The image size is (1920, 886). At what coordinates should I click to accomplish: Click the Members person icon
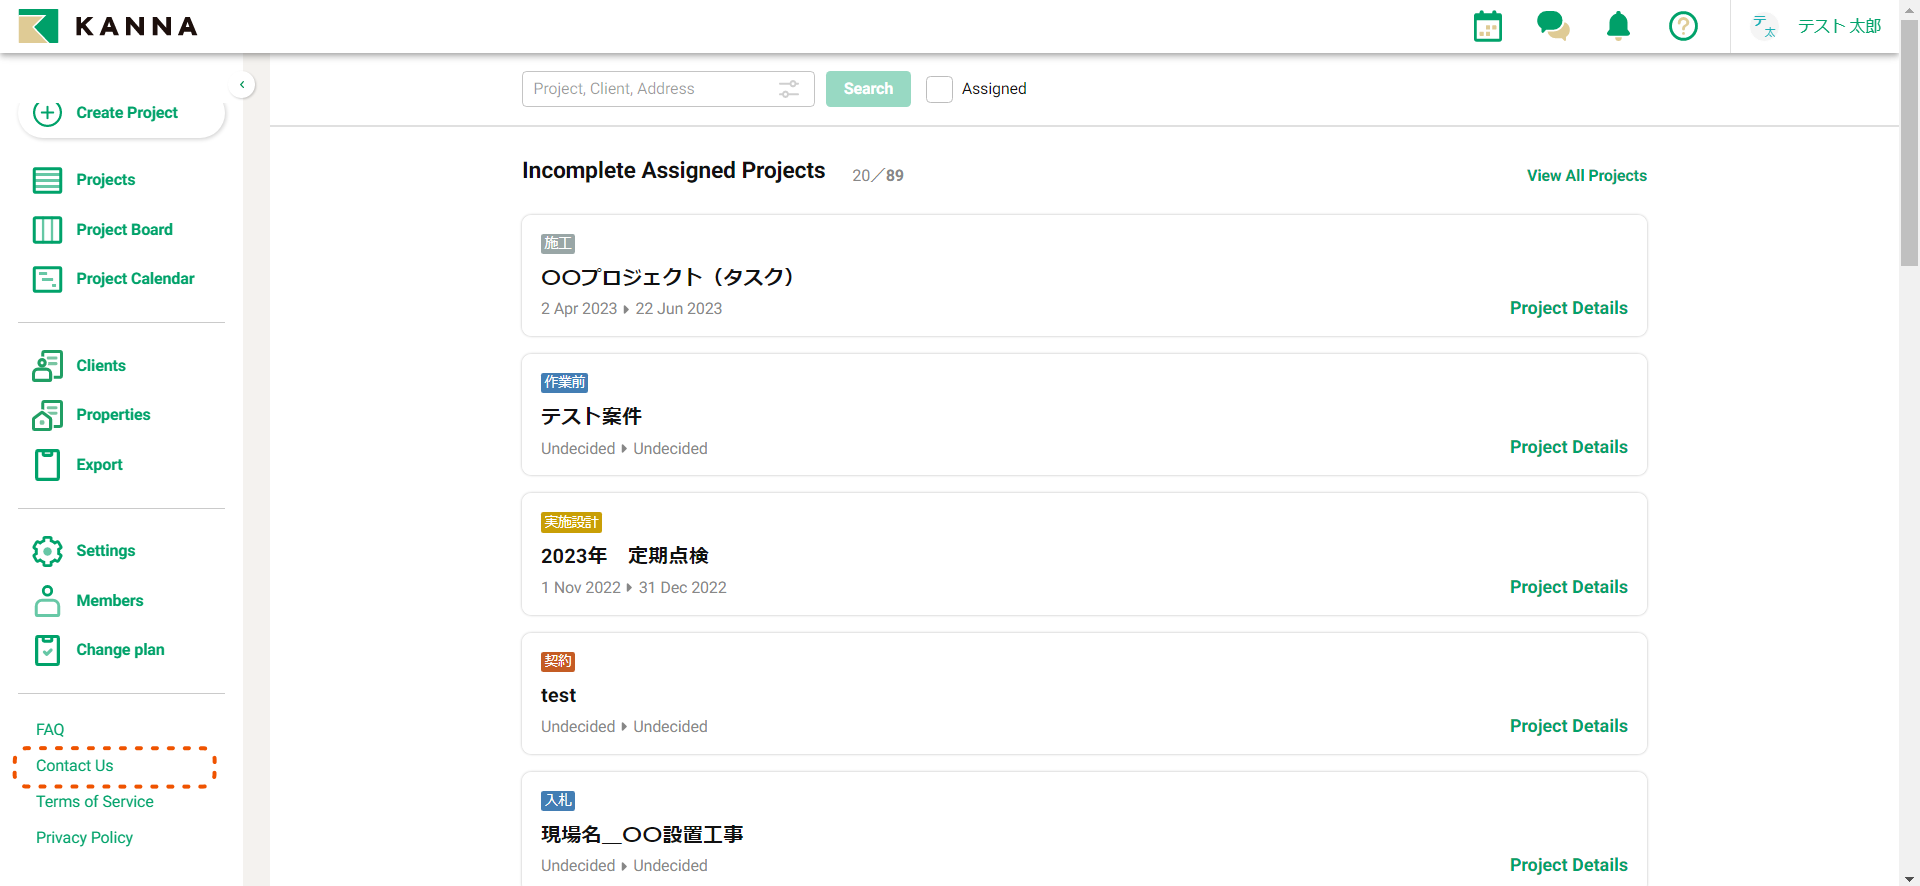pos(47,601)
